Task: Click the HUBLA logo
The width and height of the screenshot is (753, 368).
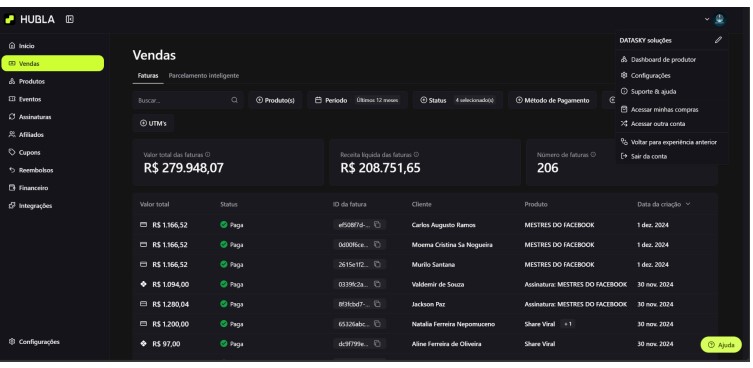Action: (x=30, y=20)
